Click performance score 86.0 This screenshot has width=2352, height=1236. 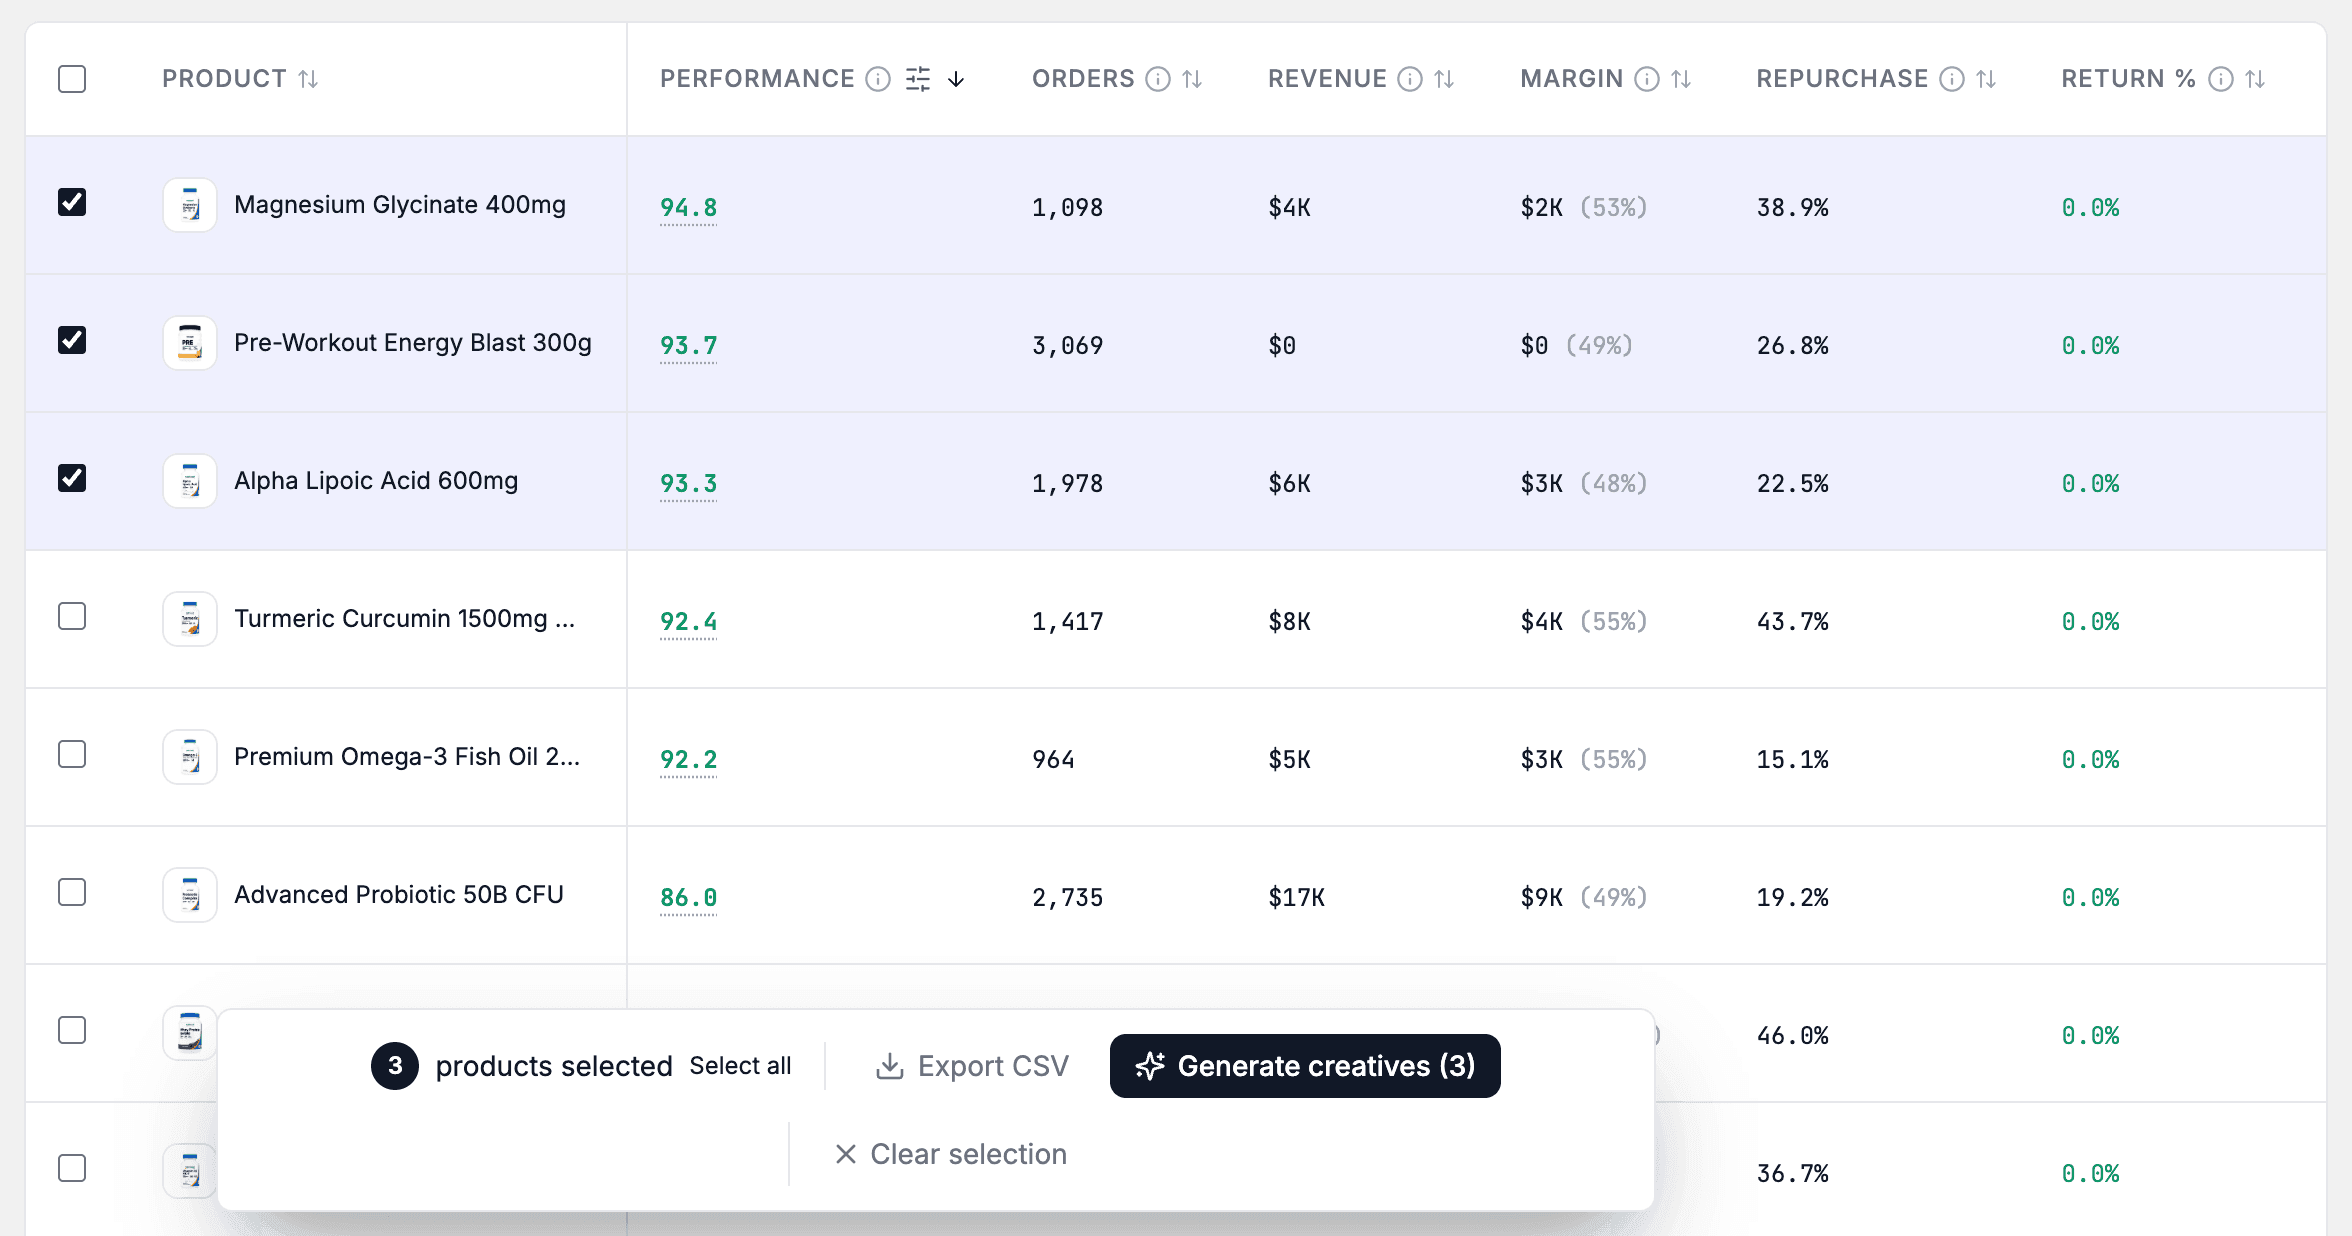[688, 898]
